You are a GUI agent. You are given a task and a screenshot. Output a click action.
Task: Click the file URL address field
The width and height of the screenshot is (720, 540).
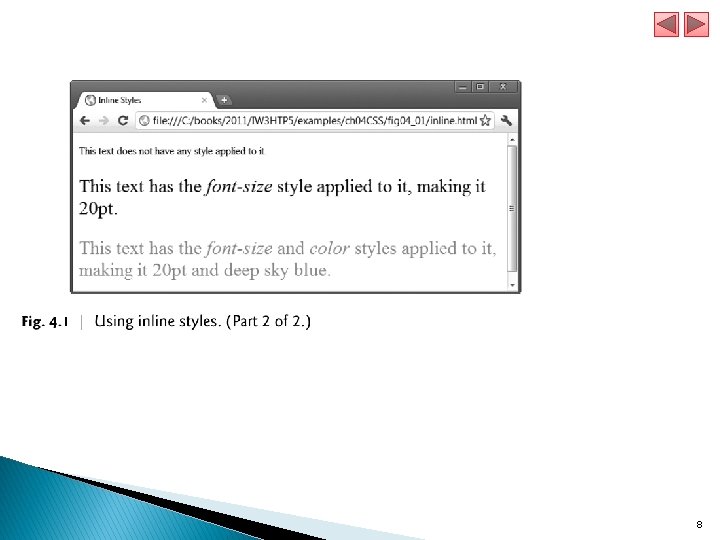[x=315, y=120]
